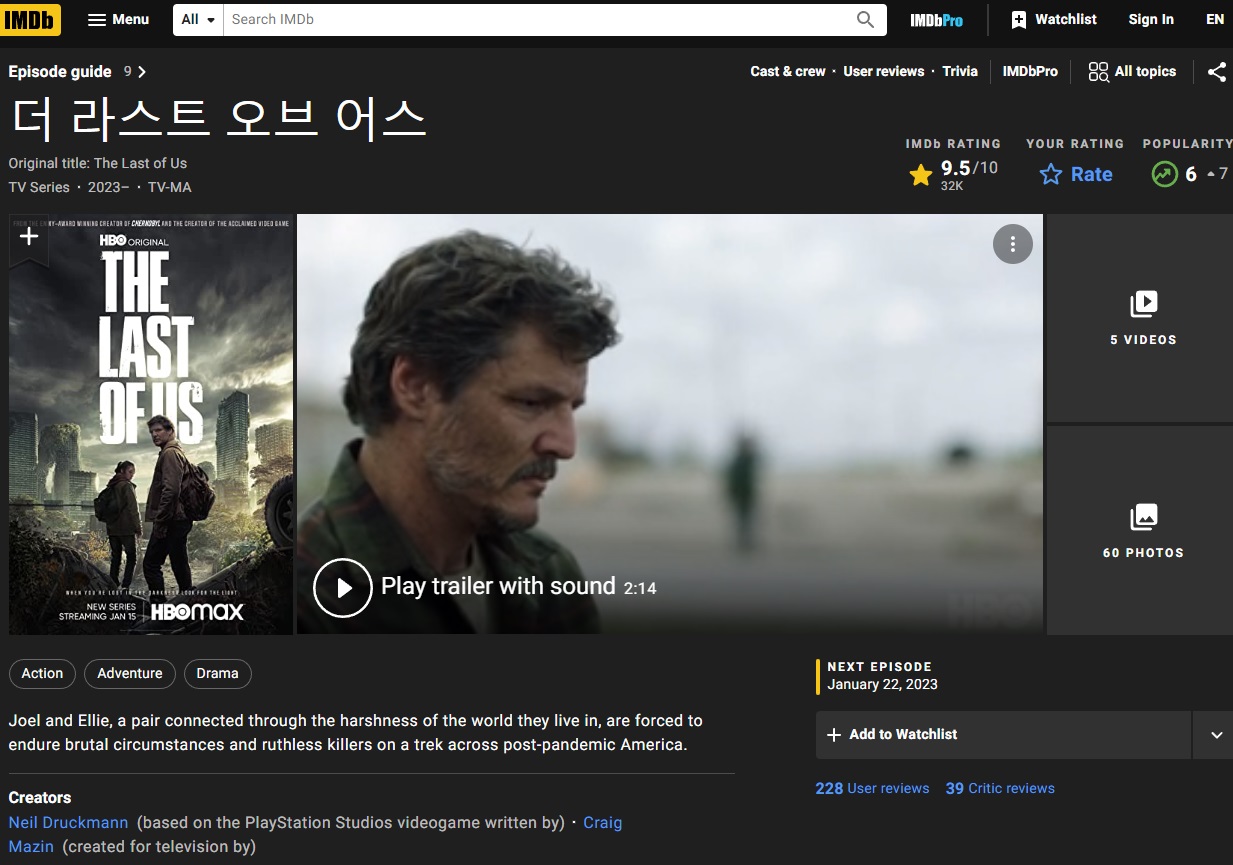Open the Episode guide link
The height and width of the screenshot is (865, 1233).
click(x=78, y=72)
